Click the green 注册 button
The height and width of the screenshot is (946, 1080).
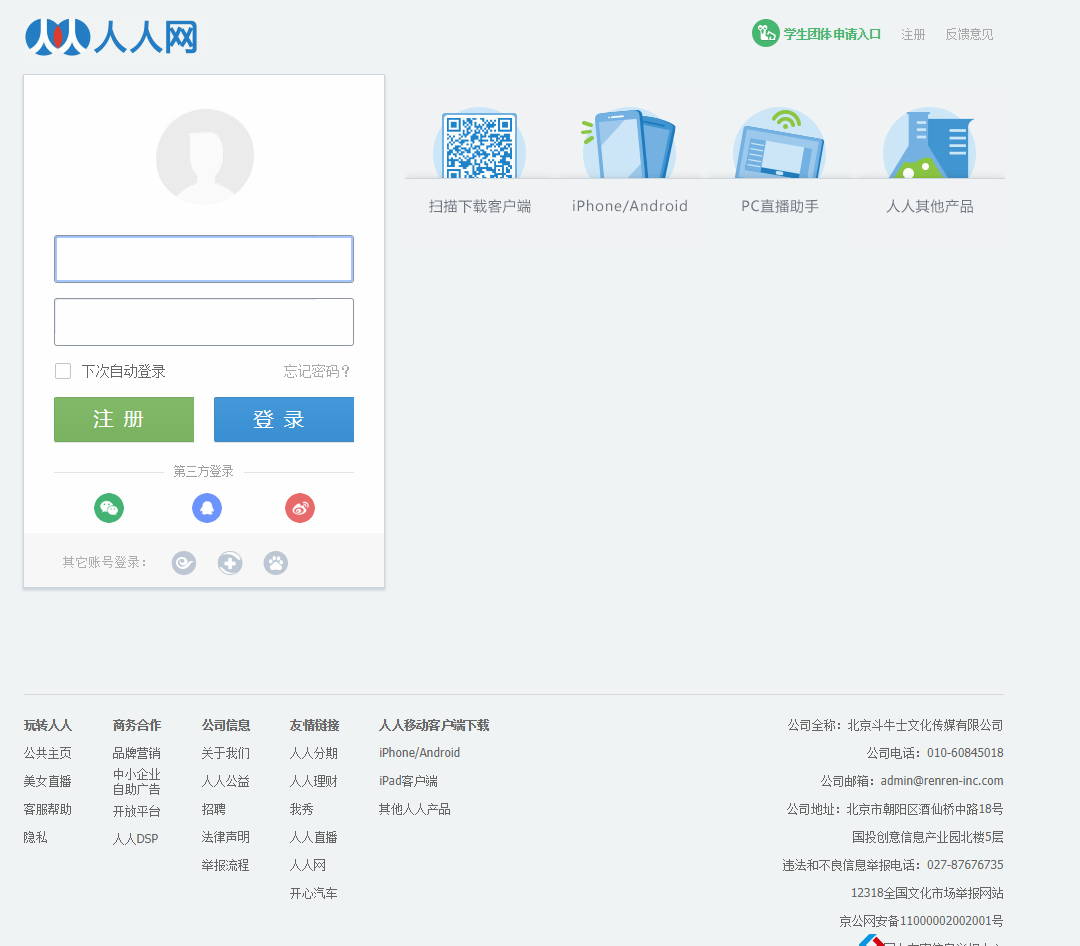click(124, 419)
